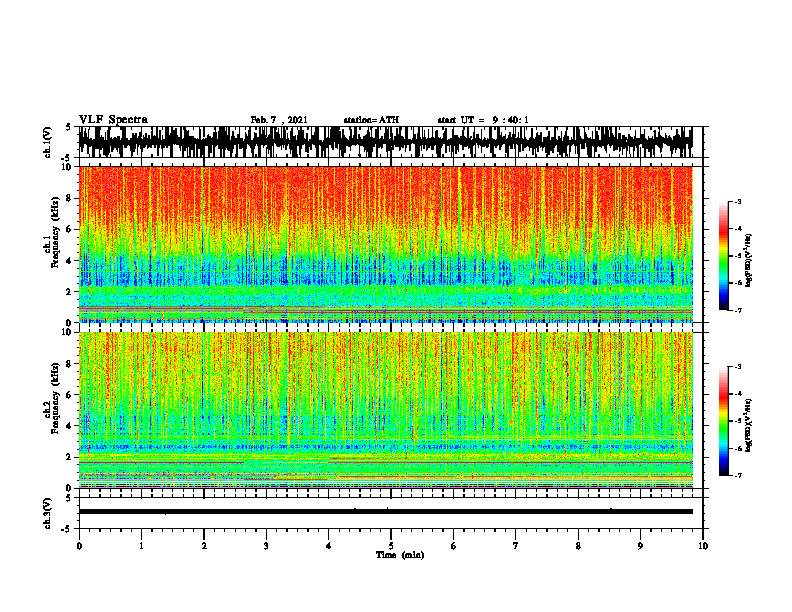Click time axis tick label '3'
Viewport: 792px width, 612px height.
[x=266, y=546]
